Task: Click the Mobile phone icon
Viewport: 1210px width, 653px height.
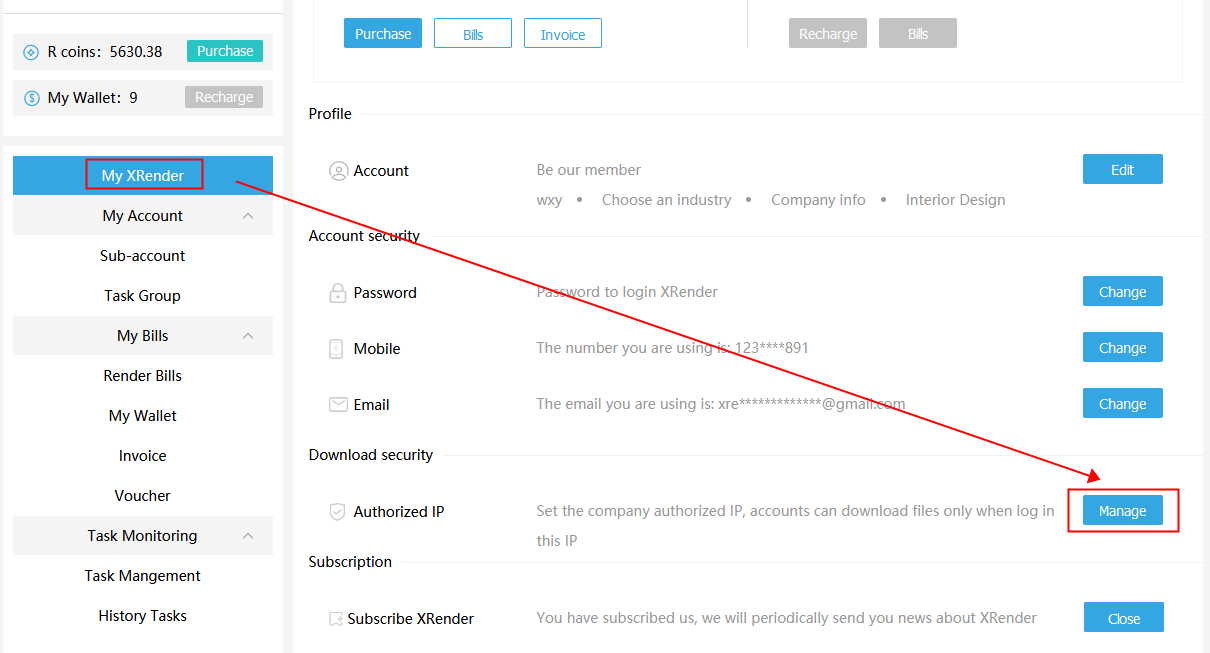Action: click(337, 349)
